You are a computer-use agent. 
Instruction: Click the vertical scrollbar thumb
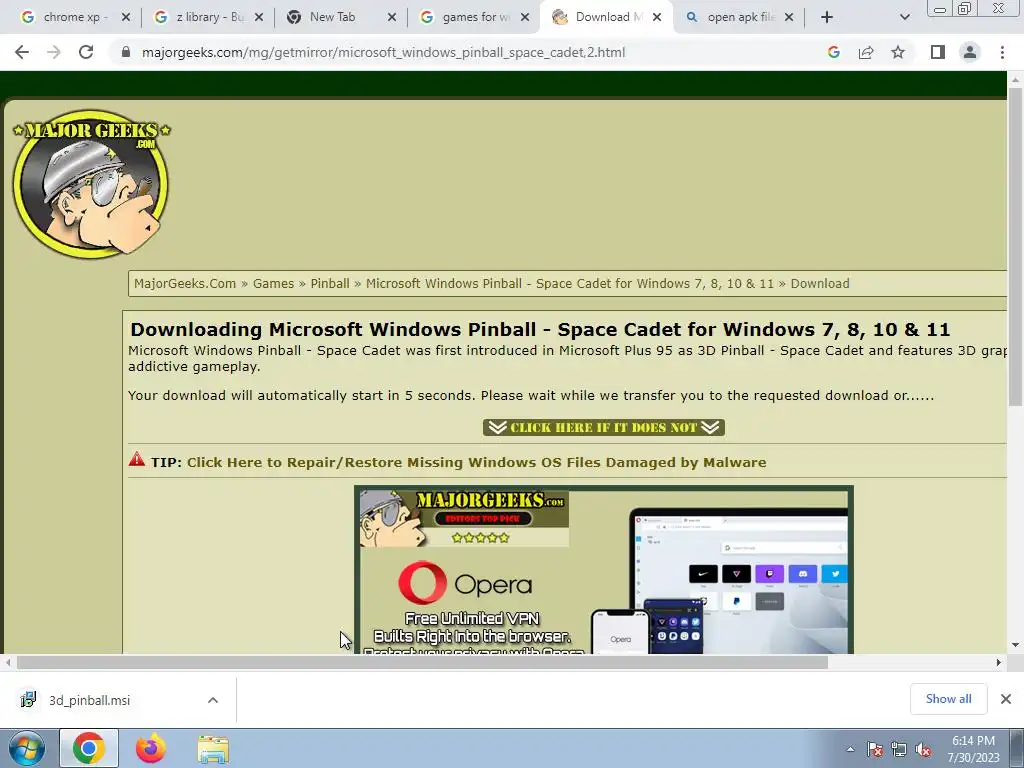(1016, 247)
